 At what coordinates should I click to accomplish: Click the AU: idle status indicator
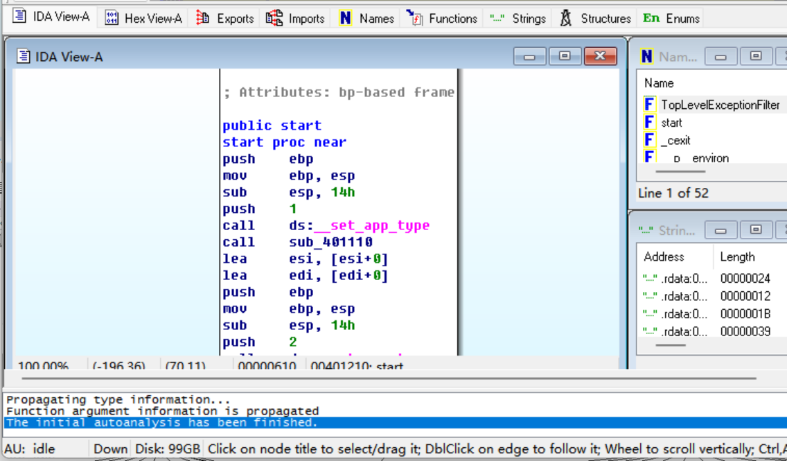point(30,448)
